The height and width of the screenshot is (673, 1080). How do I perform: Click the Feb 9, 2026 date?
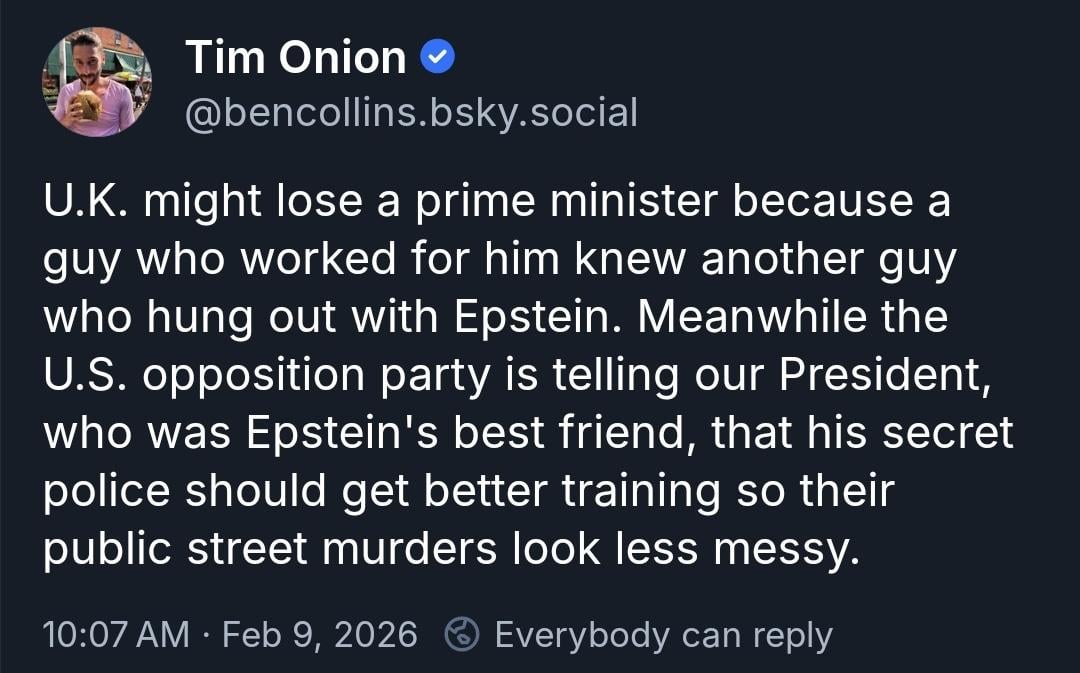pyautogui.click(x=320, y=635)
